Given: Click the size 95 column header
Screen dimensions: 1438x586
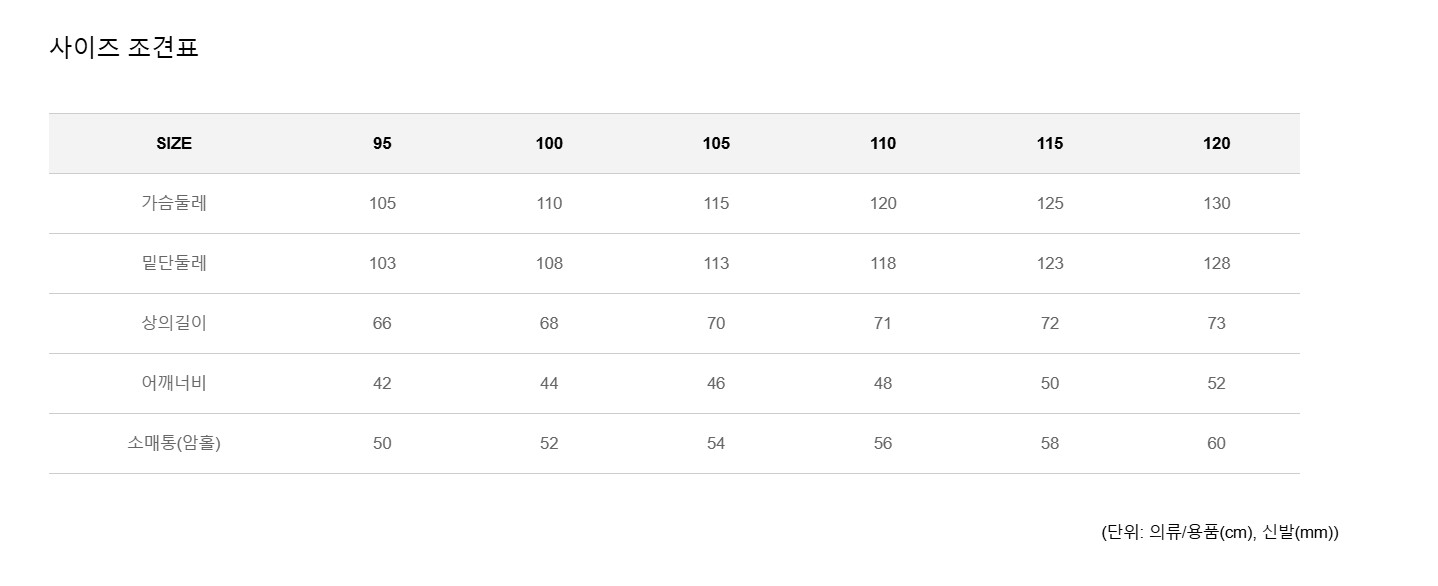Looking at the screenshot, I should tap(382, 143).
